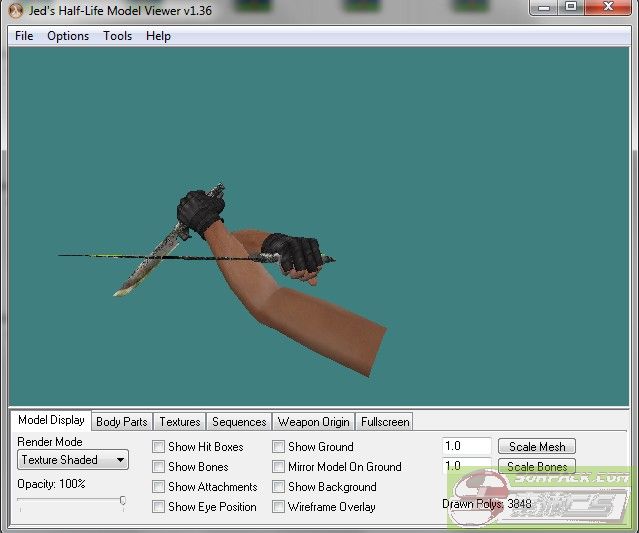Screen dimensions: 639x533
Task: Switch to the Body Parts tab
Action: point(121,422)
